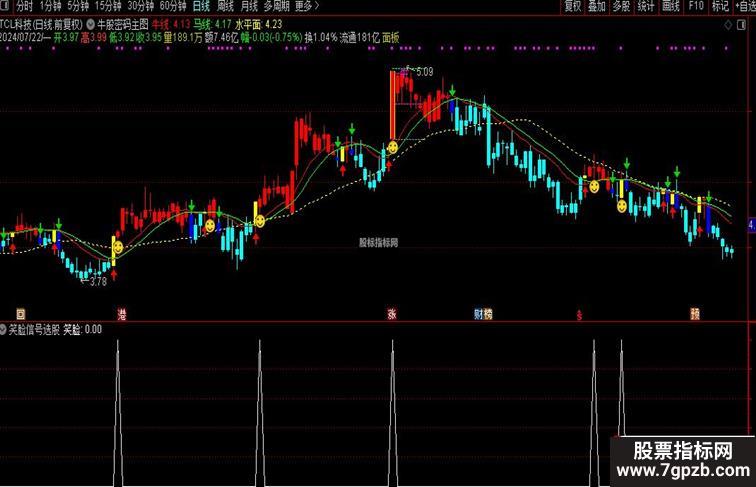756x487 pixels.
Task: Click the window square icon beside the diamond
Action: point(742,25)
